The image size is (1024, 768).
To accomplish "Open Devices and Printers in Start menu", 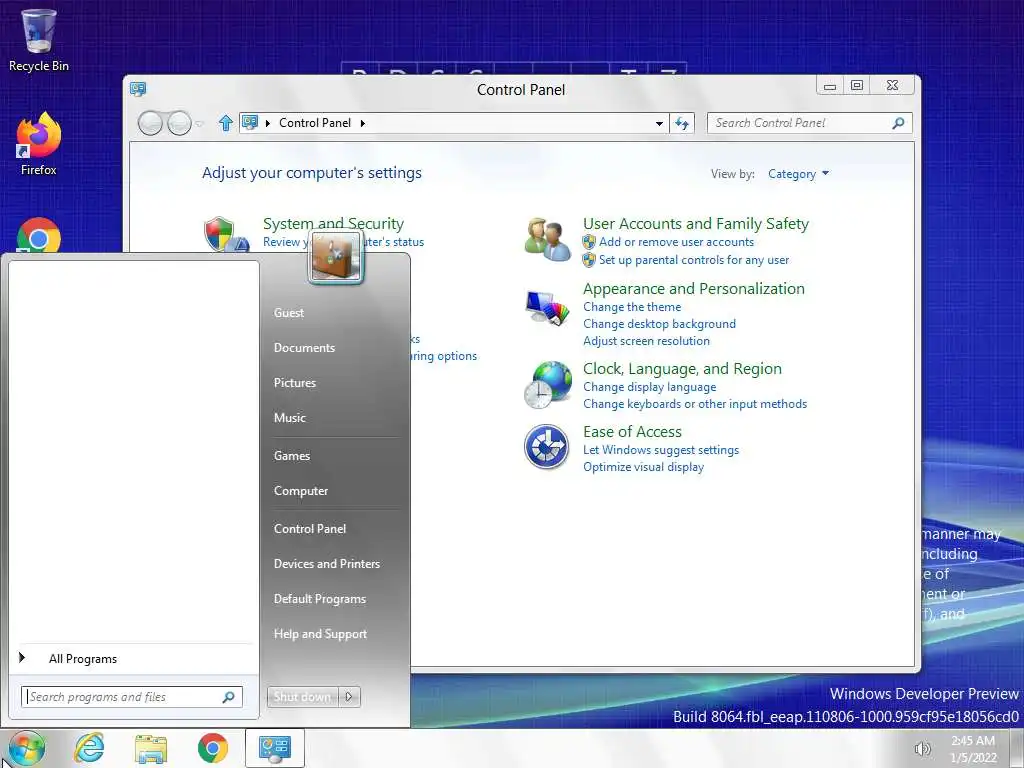I will click(x=327, y=564).
